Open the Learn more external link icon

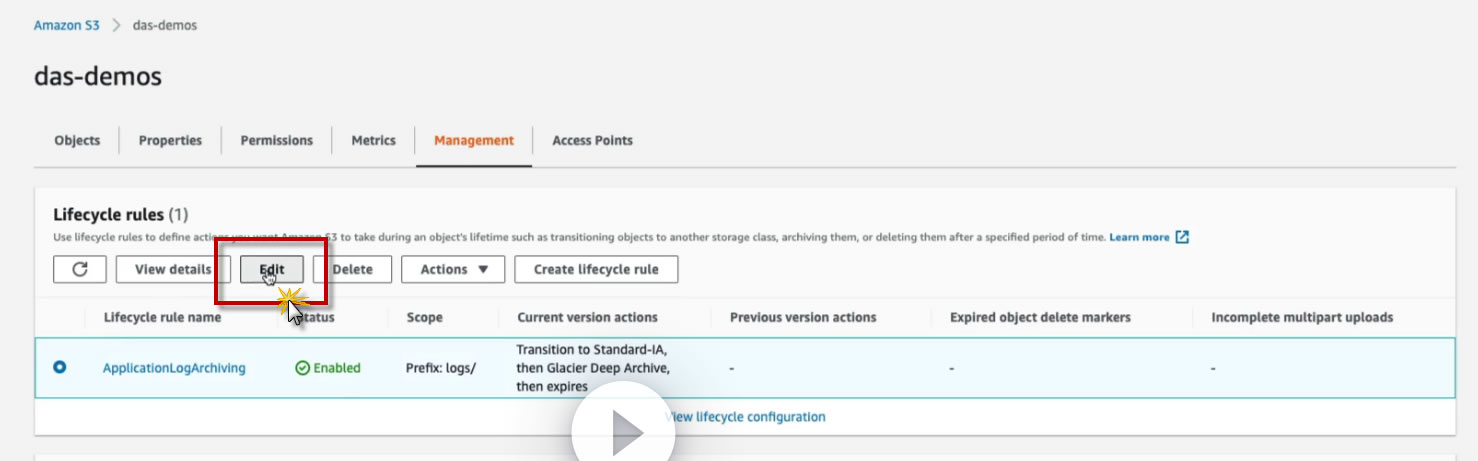[1182, 237]
